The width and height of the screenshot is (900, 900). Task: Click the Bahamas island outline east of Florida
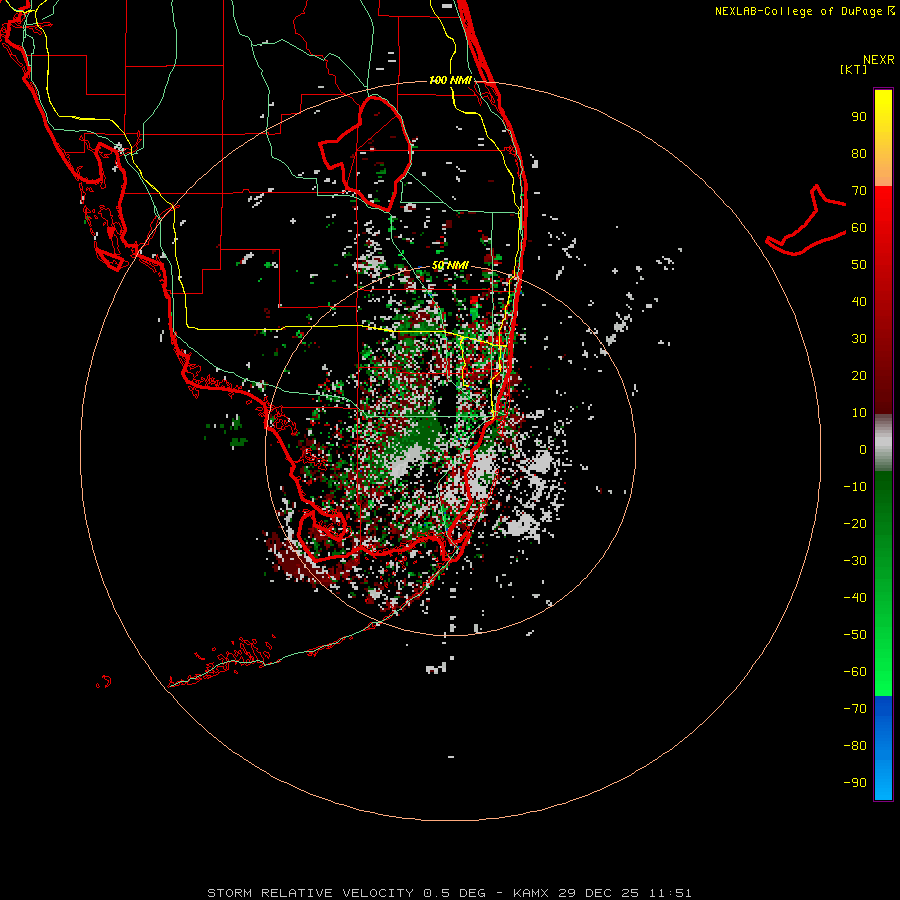(x=806, y=220)
